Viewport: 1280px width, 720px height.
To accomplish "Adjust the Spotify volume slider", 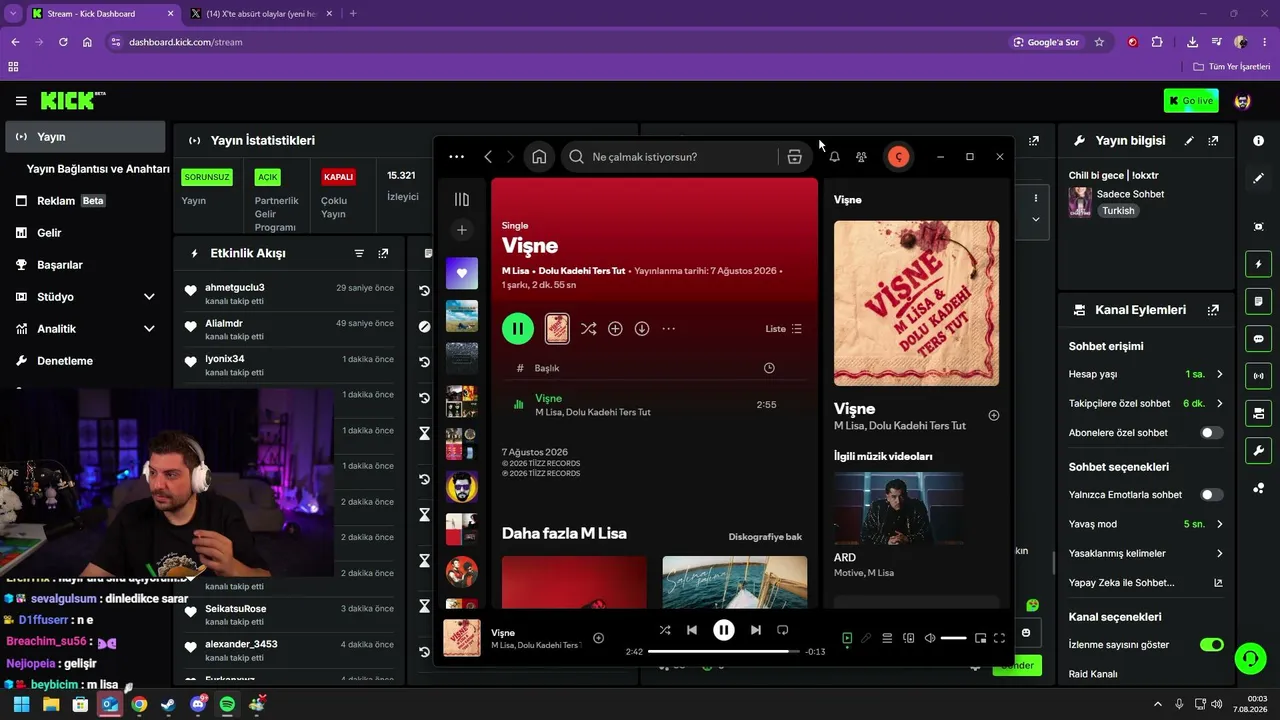I will 954,638.
